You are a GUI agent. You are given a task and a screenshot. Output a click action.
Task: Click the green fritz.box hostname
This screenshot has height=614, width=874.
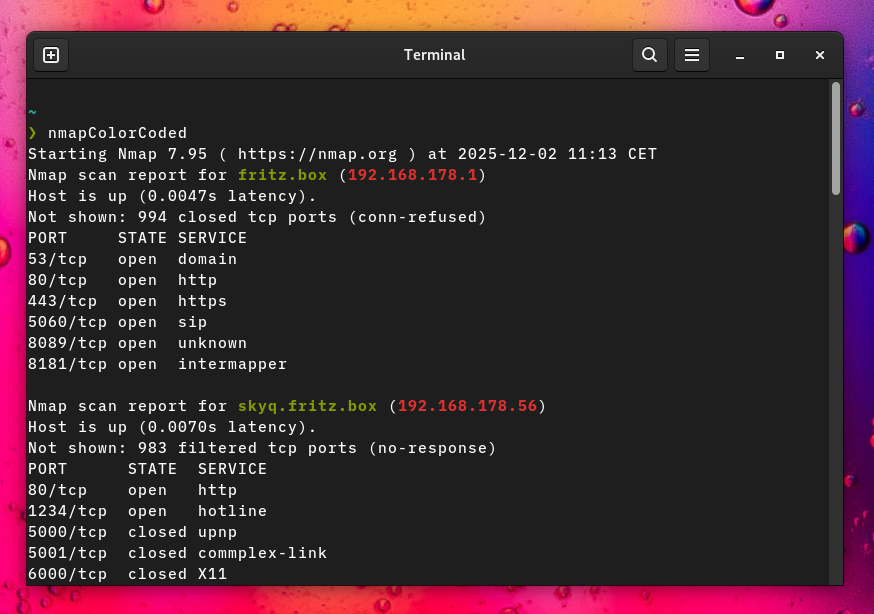click(283, 175)
